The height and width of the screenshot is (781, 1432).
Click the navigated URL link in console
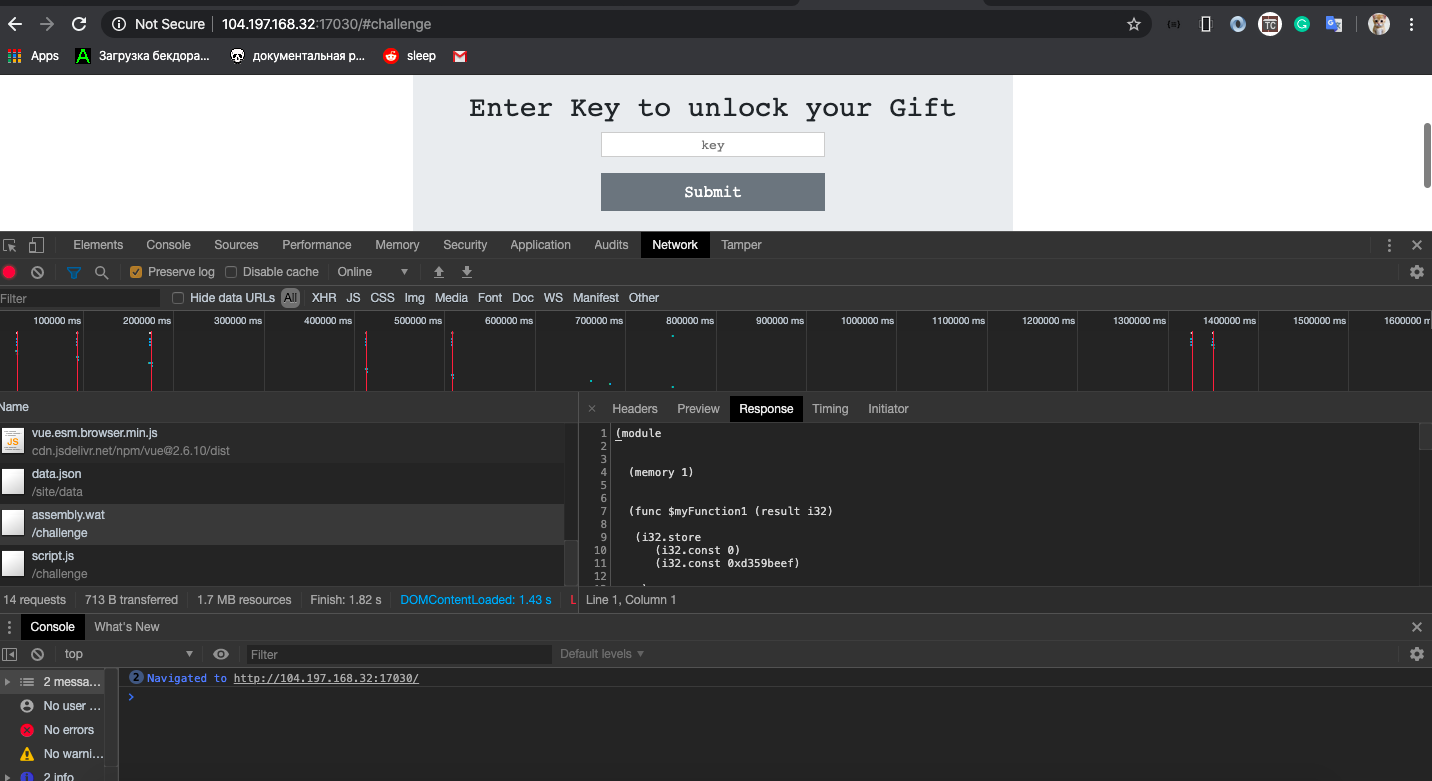[x=326, y=678]
